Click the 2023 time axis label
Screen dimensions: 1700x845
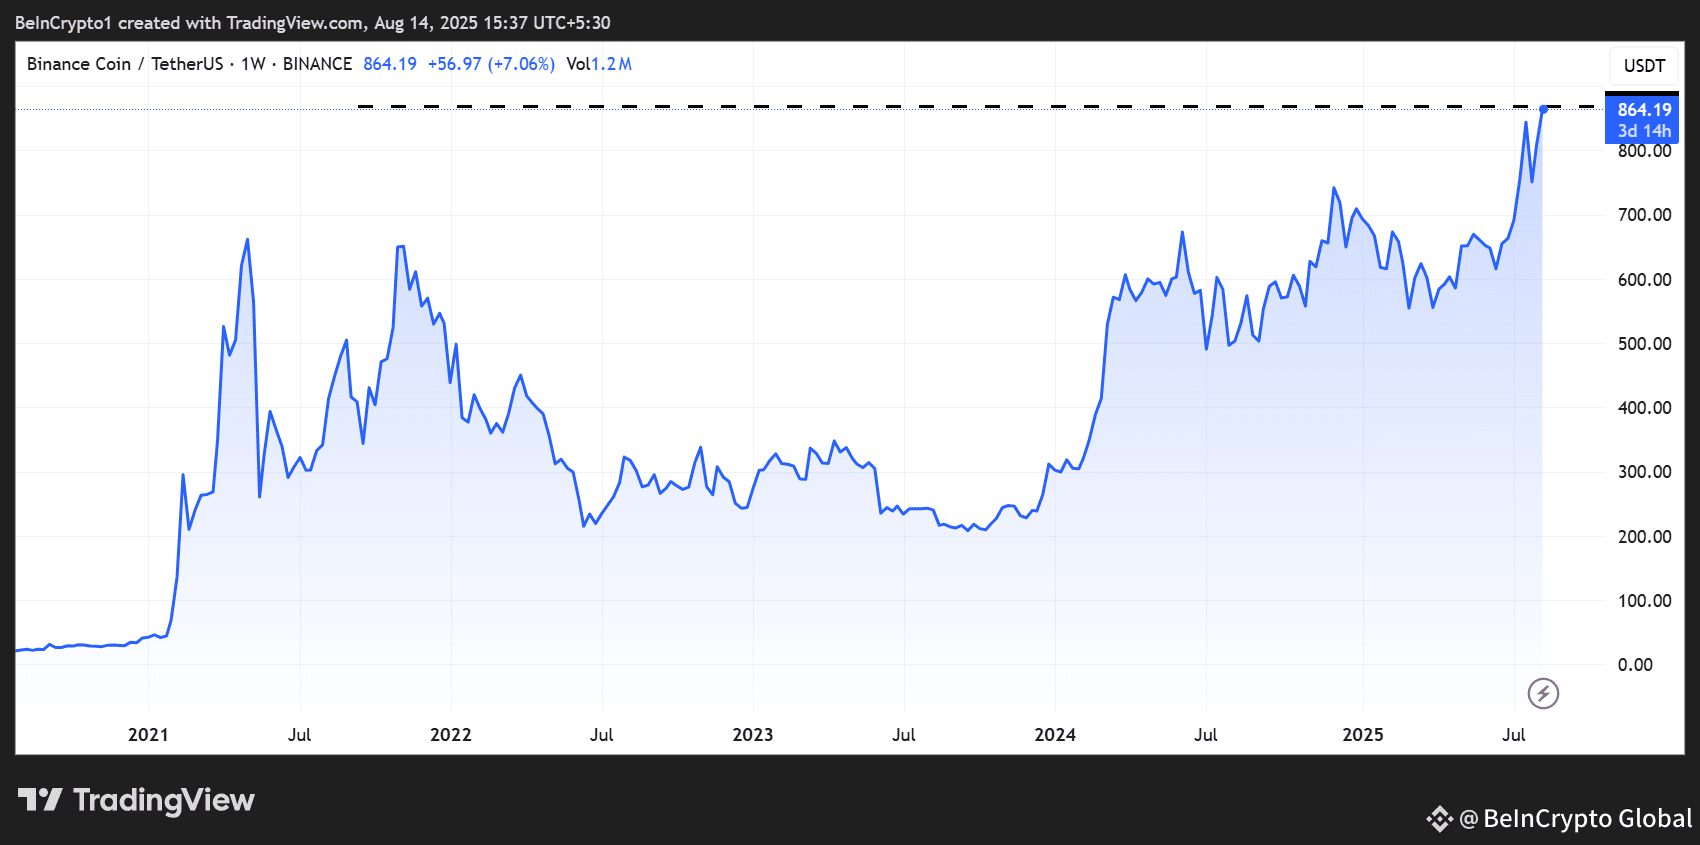752,735
